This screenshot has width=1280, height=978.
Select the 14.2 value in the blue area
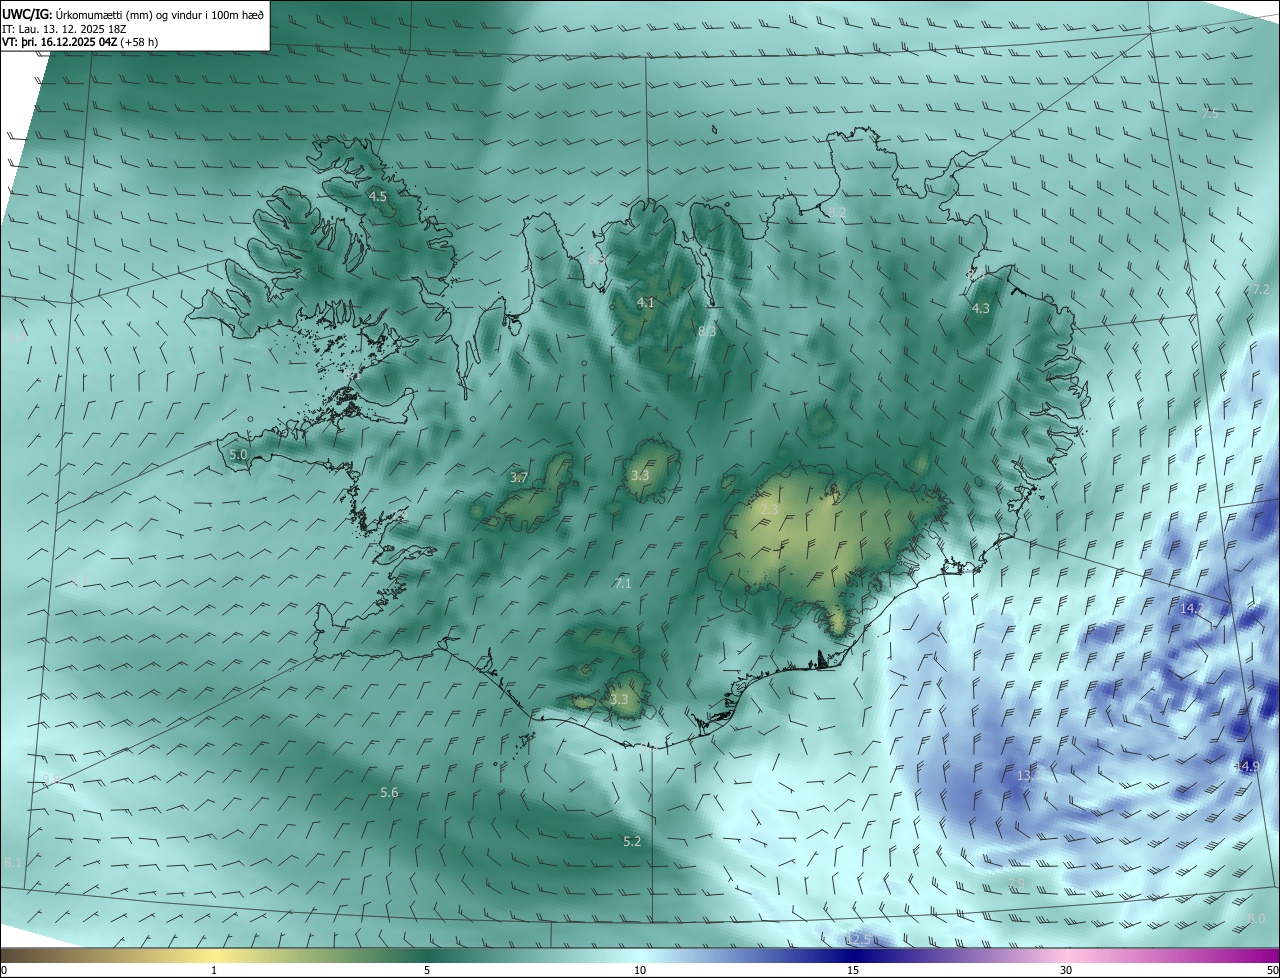pyautogui.click(x=1192, y=608)
